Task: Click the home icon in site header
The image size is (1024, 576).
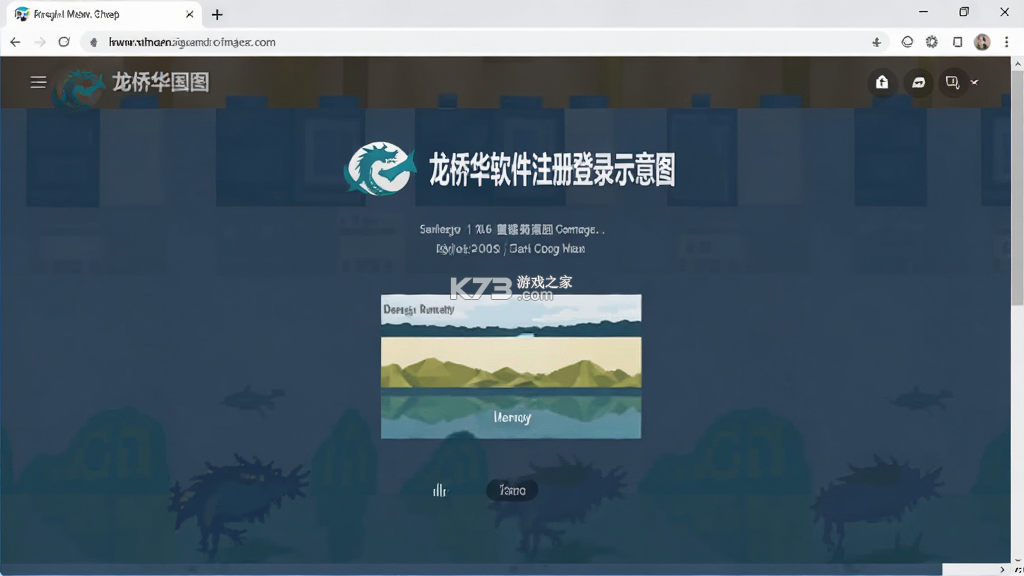Action: tap(882, 82)
